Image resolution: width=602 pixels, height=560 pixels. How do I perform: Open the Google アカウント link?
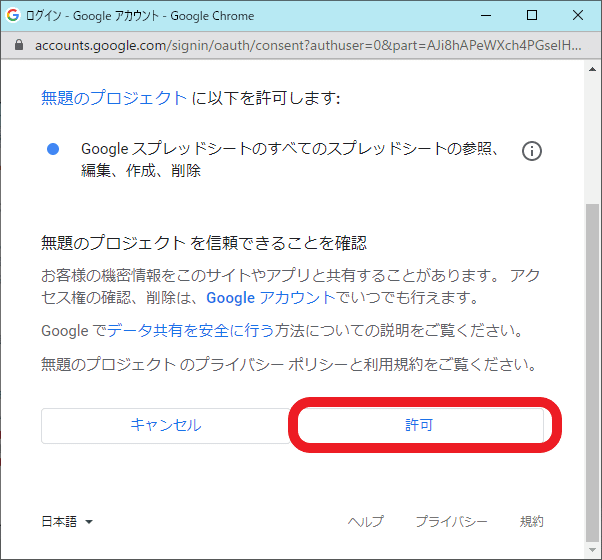point(271,297)
